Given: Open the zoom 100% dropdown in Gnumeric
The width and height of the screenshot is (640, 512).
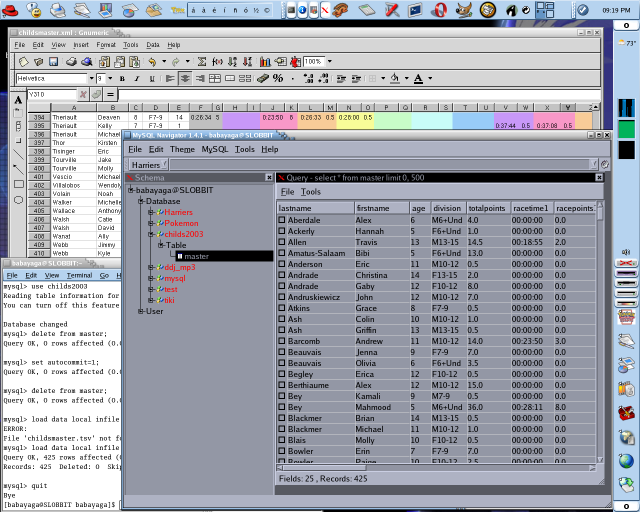Looking at the screenshot, I should pos(329,62).
